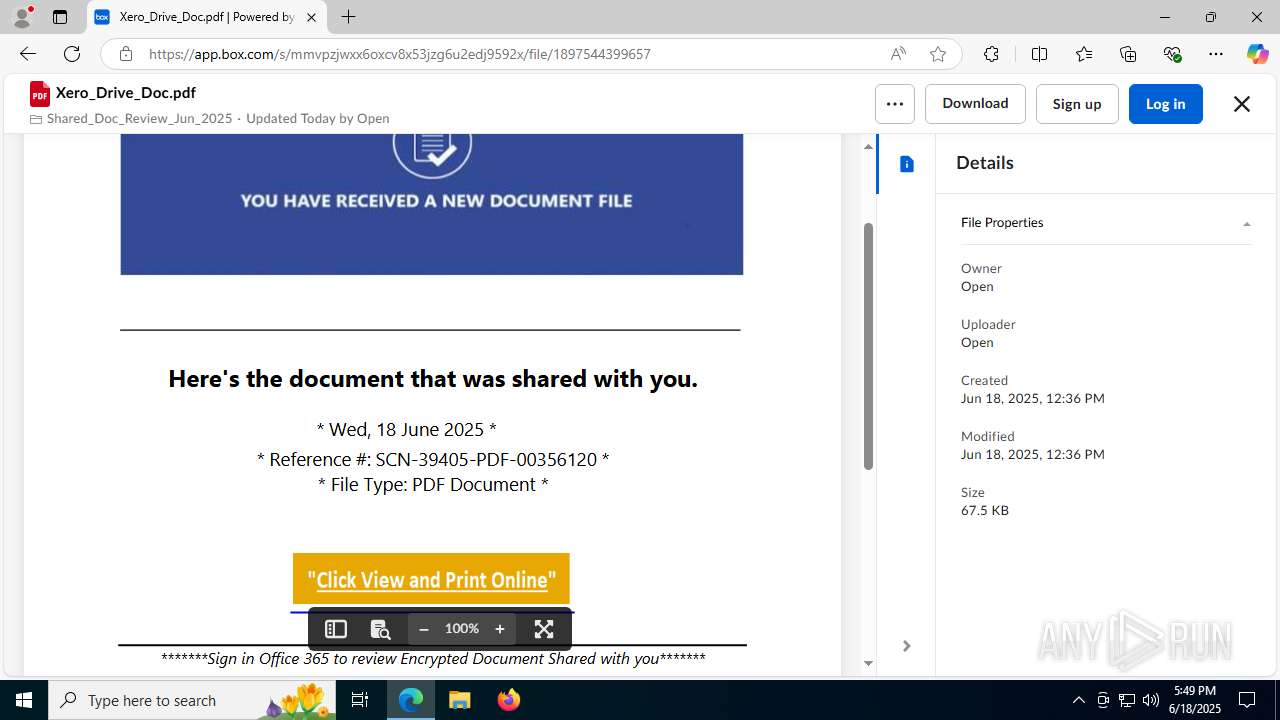Screen dimensions: 1280x720
Task: Open the browser profile icon
Action: 22,17
